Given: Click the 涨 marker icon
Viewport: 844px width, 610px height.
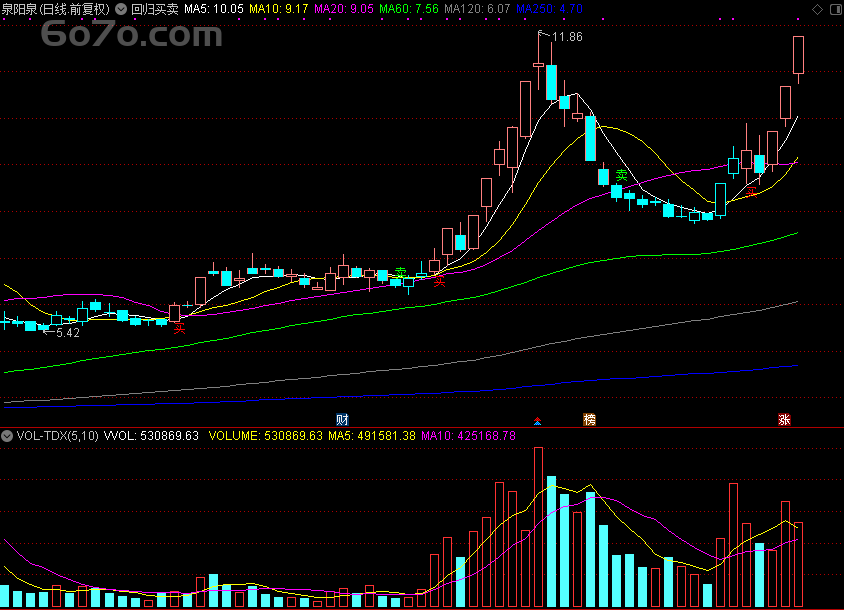Looking at the screenshot, I should 784,419.
